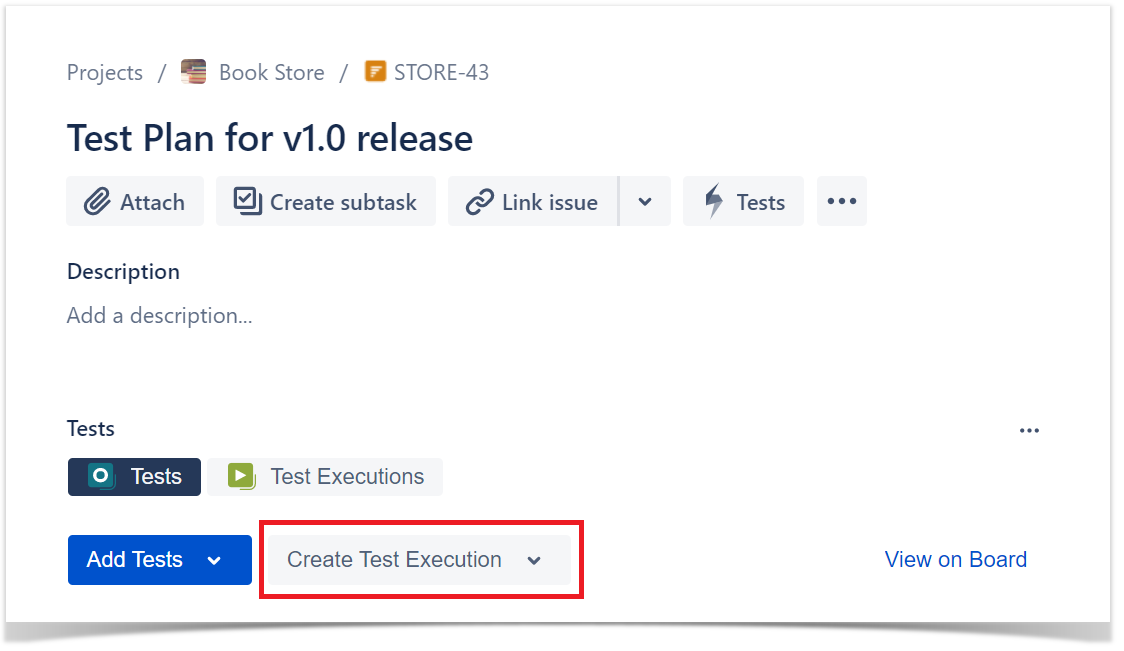Image resolution: width=1124 pixels, height=651 pixels.
Task: Click the subtask checkbox icon
Action: pos(247,201)
